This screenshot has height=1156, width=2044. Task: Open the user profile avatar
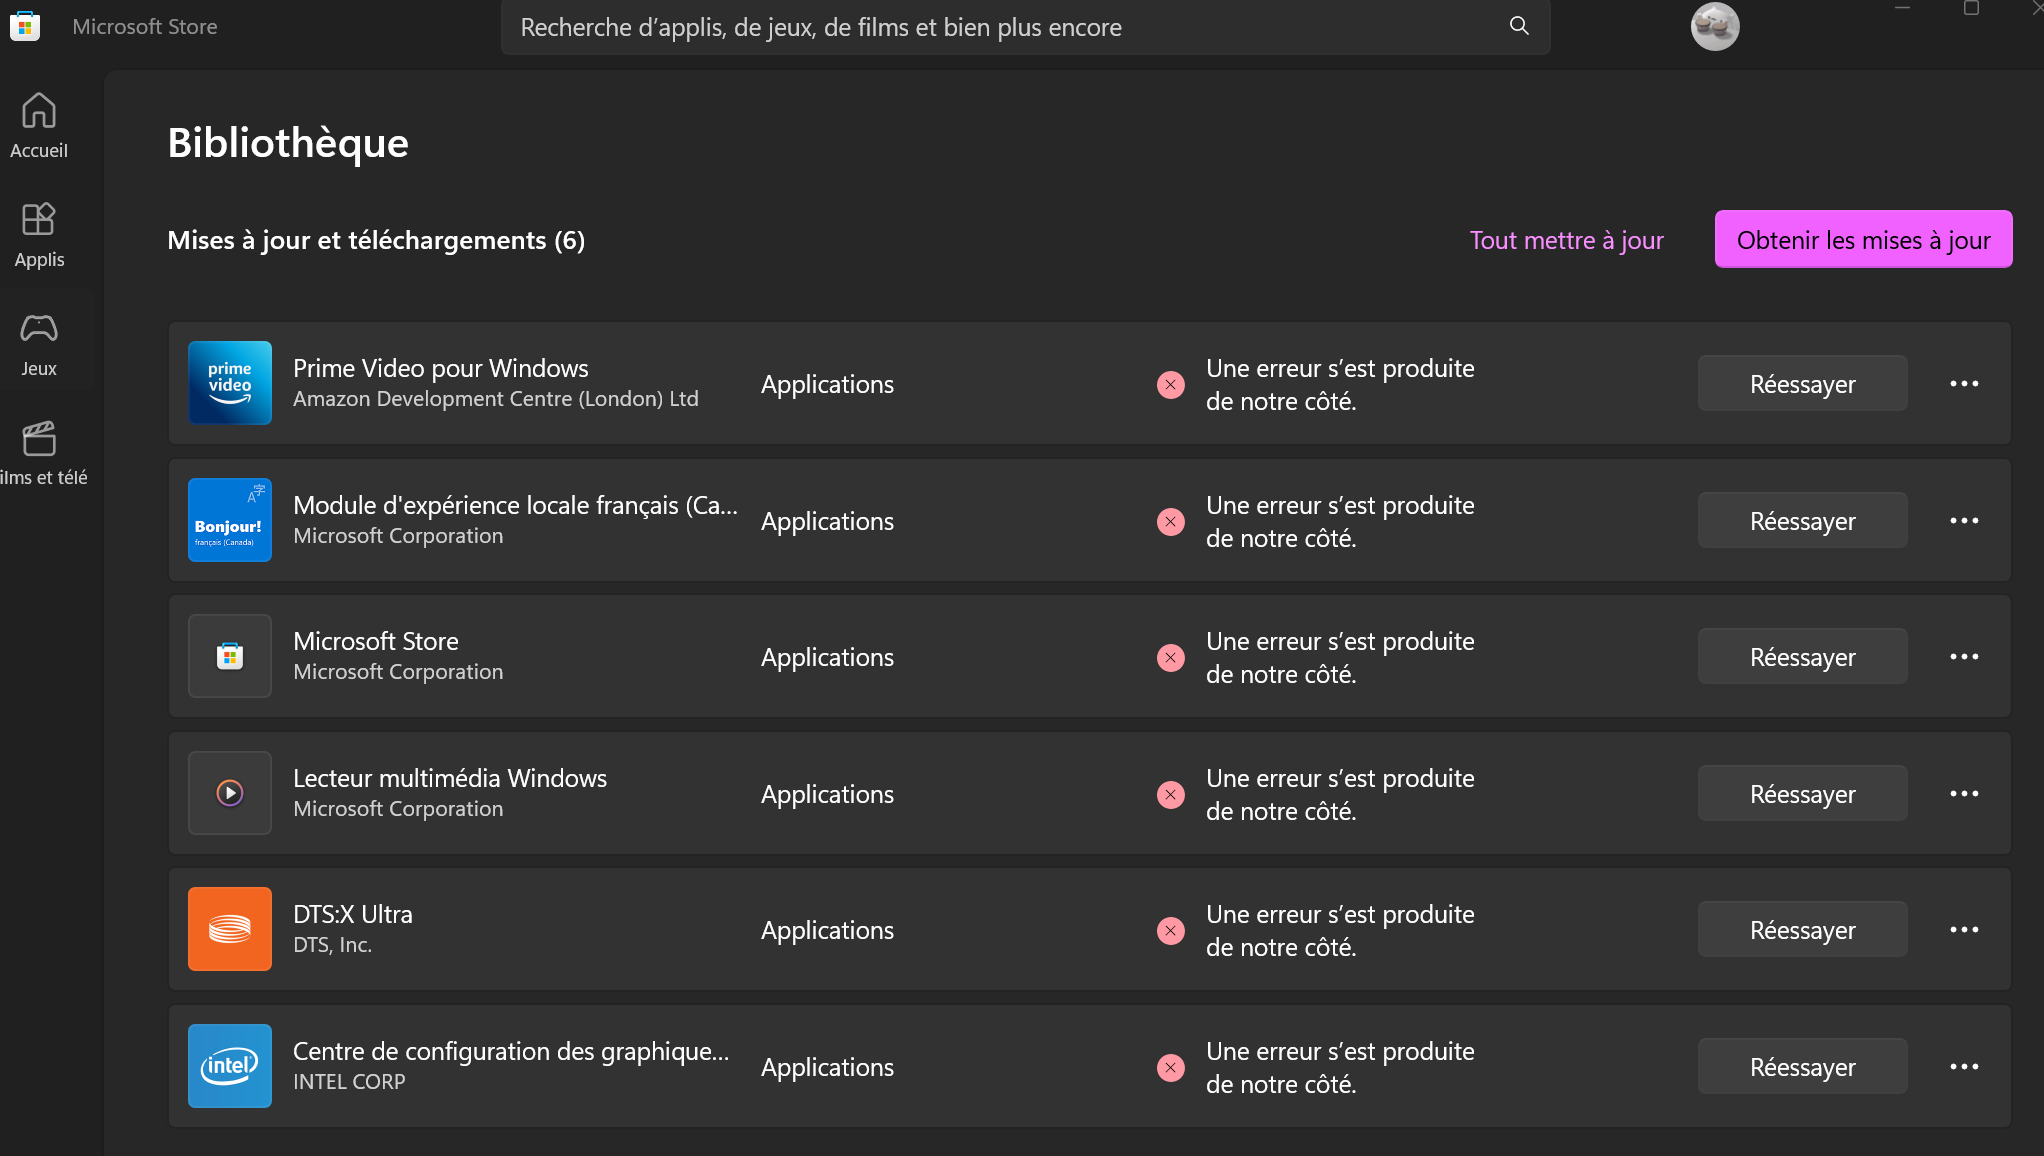[x=1715, y=26]
